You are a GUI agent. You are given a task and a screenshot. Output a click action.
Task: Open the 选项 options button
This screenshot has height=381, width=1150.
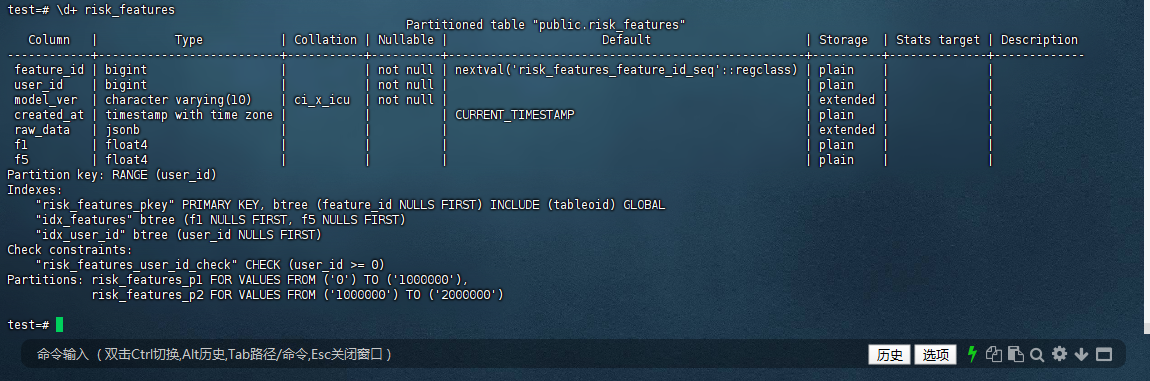pos(935,355)
